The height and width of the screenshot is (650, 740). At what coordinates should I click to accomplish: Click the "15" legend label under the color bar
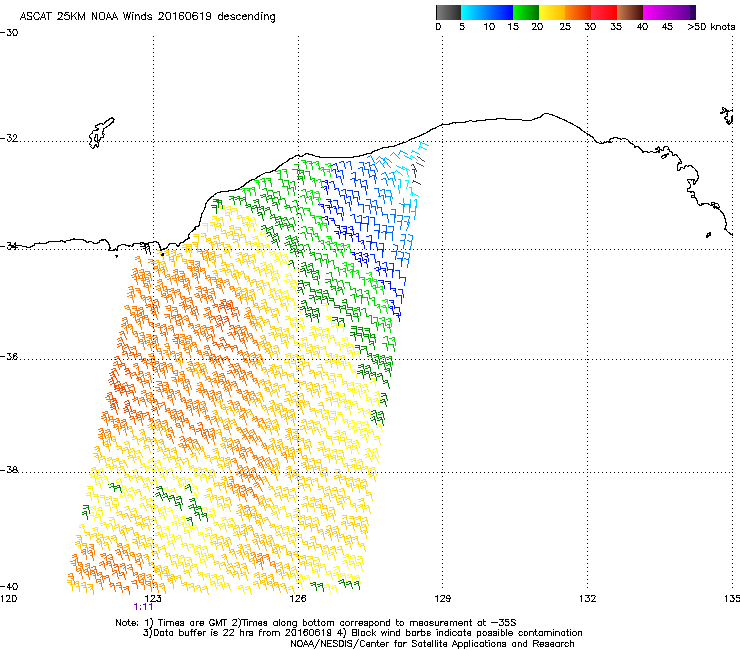(x=513, y=27)
